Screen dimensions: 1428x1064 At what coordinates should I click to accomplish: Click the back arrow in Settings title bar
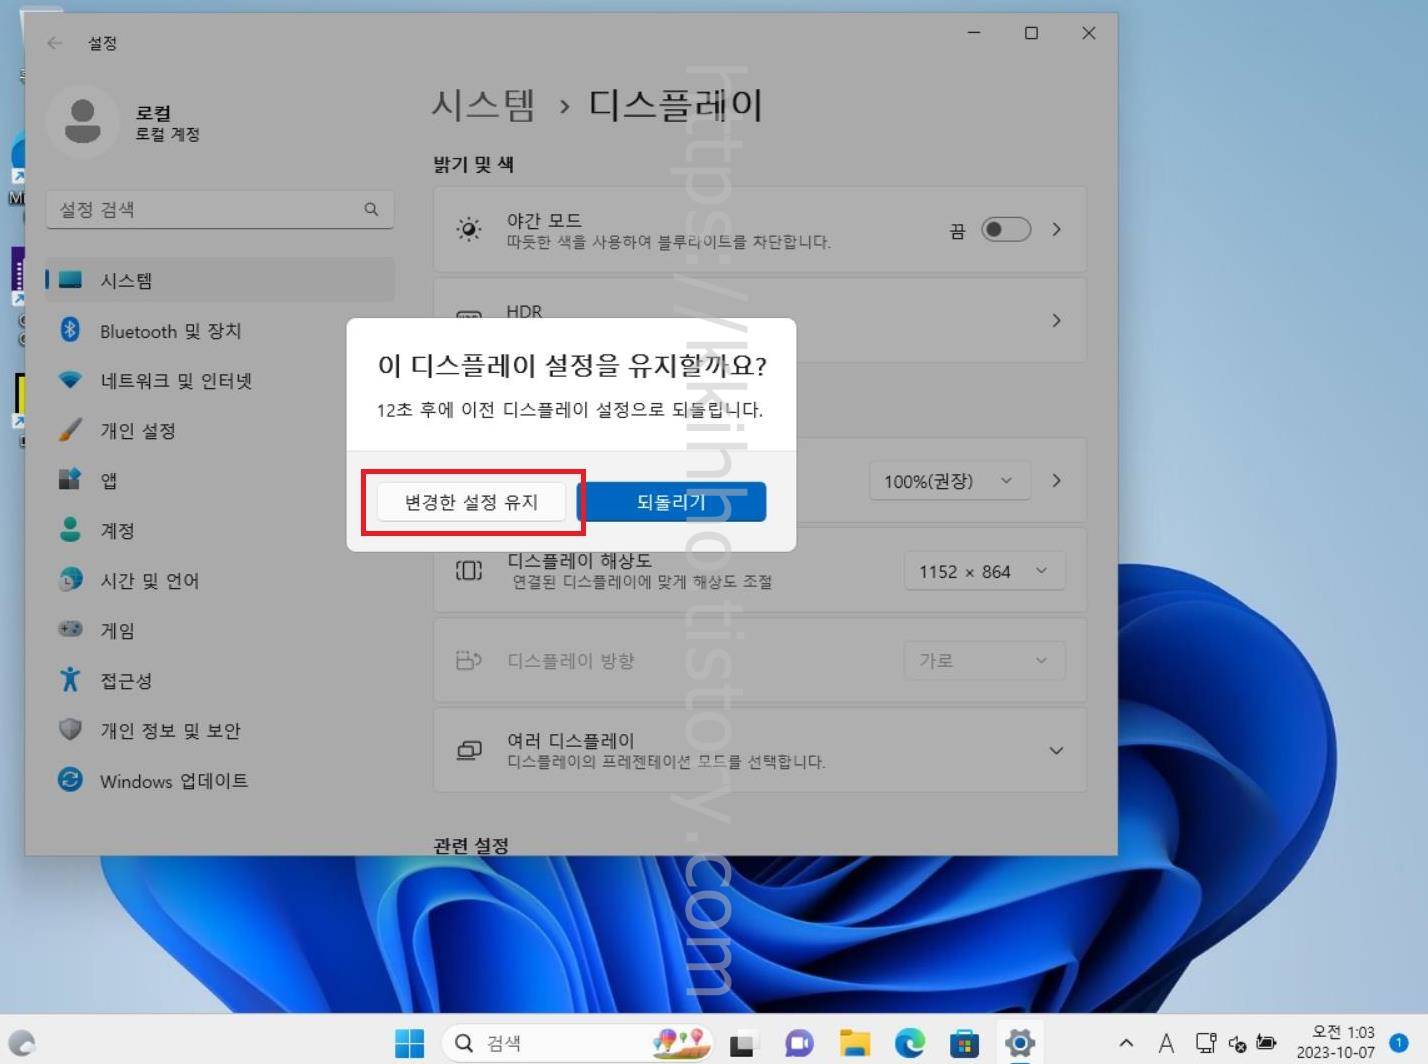click(x=55, y=43)
